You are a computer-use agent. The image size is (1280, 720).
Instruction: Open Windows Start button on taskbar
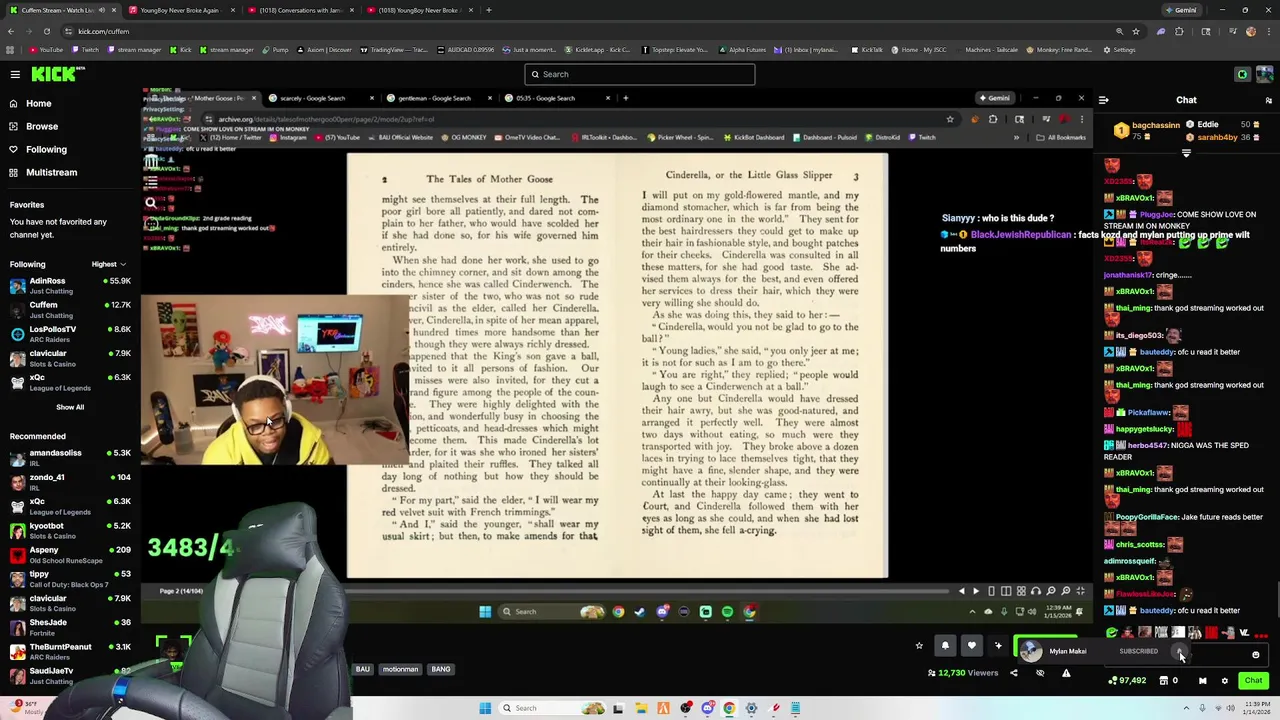(x=485, y=708)
